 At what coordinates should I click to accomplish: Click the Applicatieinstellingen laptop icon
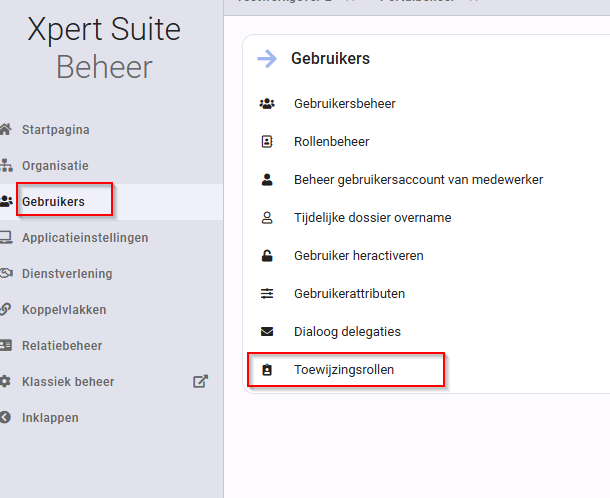tap(6, 237)
